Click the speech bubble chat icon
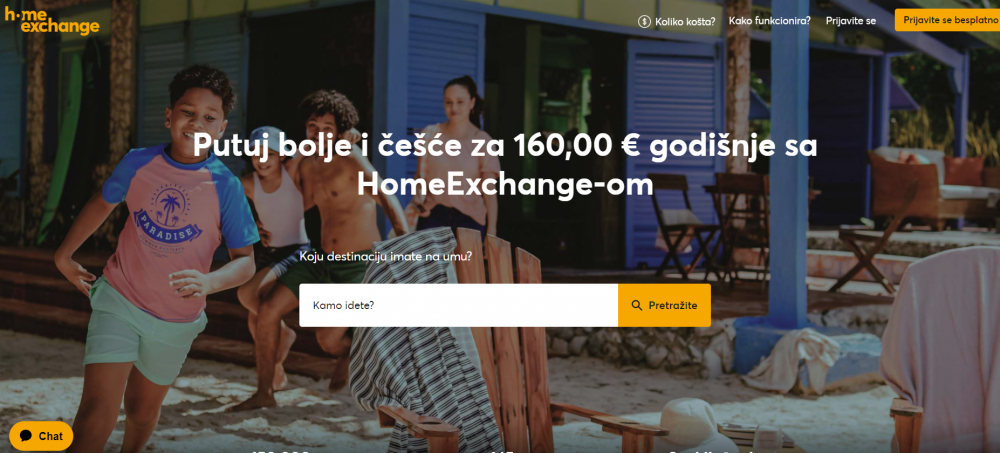This screenshot has width=1000, height=453. [26, 436]
